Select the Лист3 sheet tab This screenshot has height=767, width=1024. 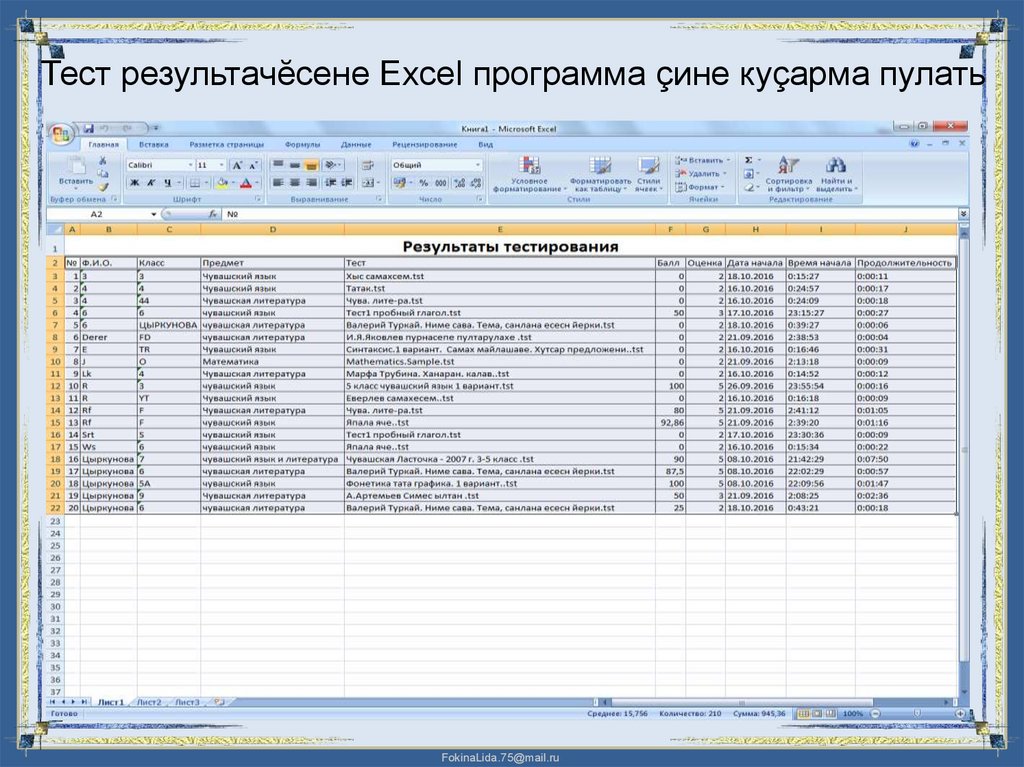tap(187, 702)
